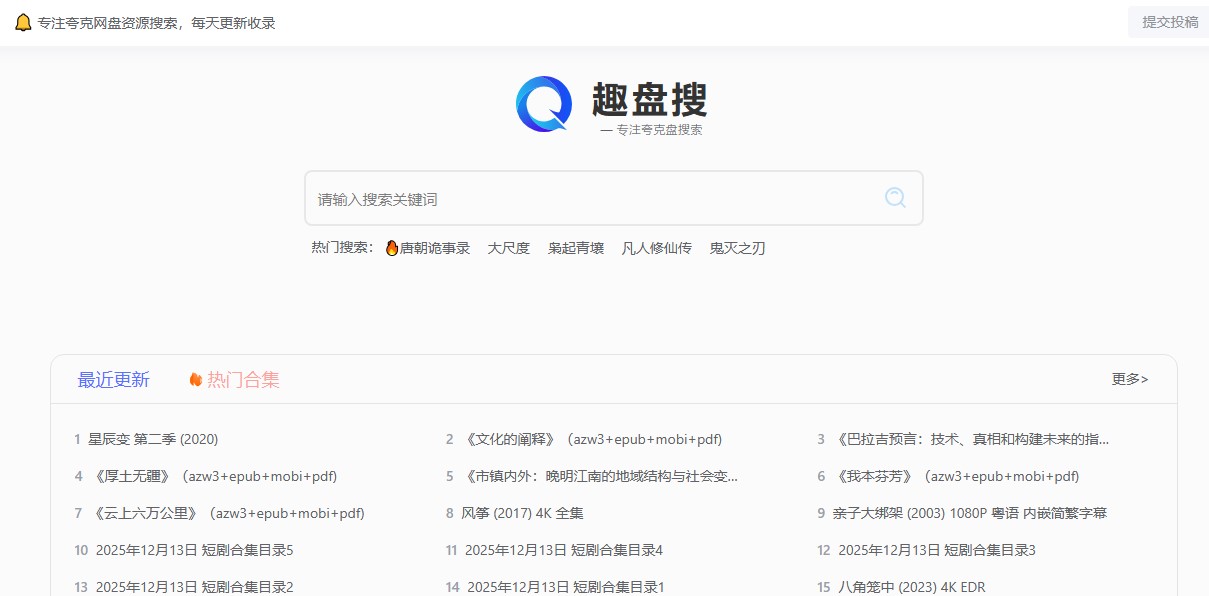
Task: Search hot keyword 唐朝诡事录
Action: click(x=436, y=248)
